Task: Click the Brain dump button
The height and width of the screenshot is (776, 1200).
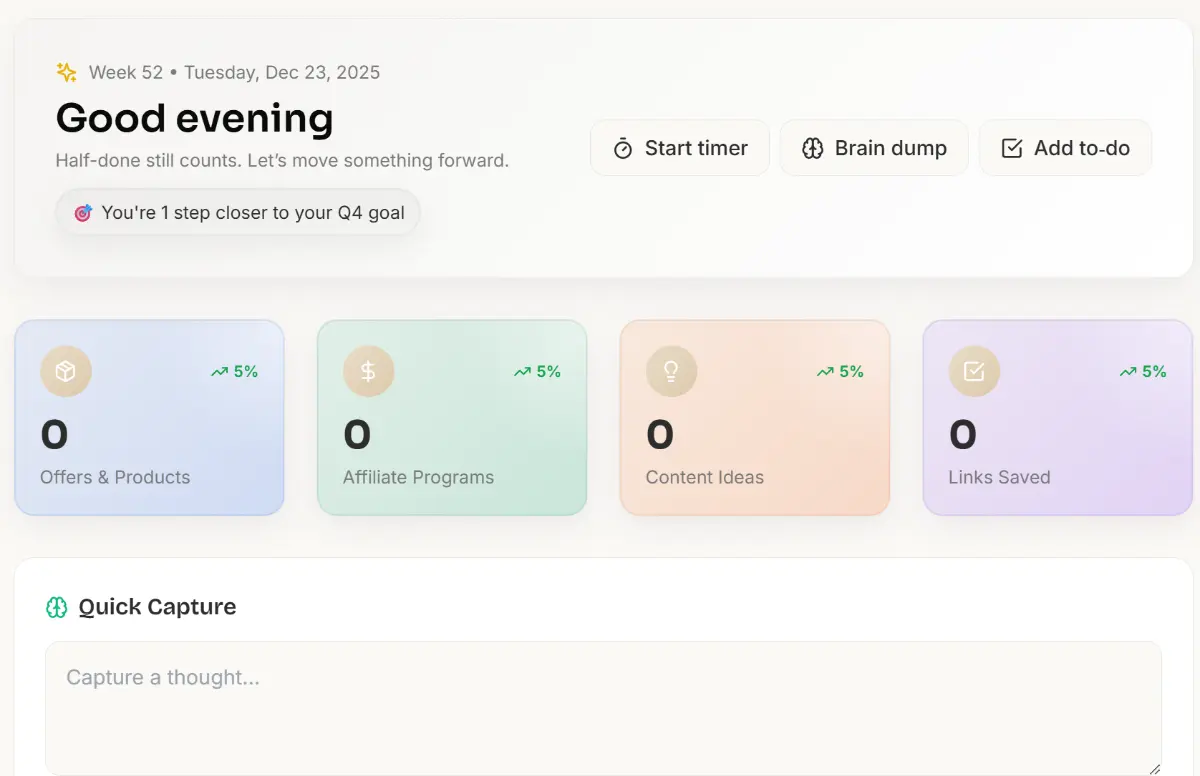Action: click(874, 147)
